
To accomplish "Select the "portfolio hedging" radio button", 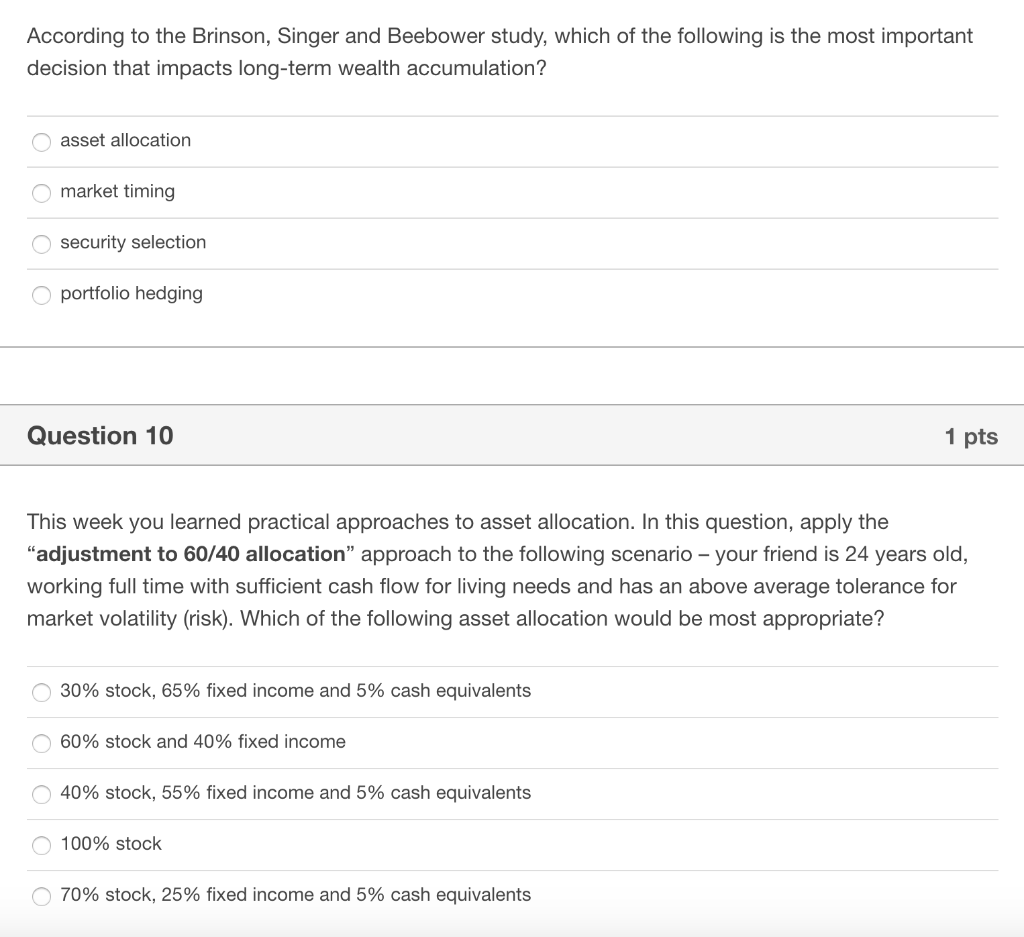I will [x=41, y=295].
